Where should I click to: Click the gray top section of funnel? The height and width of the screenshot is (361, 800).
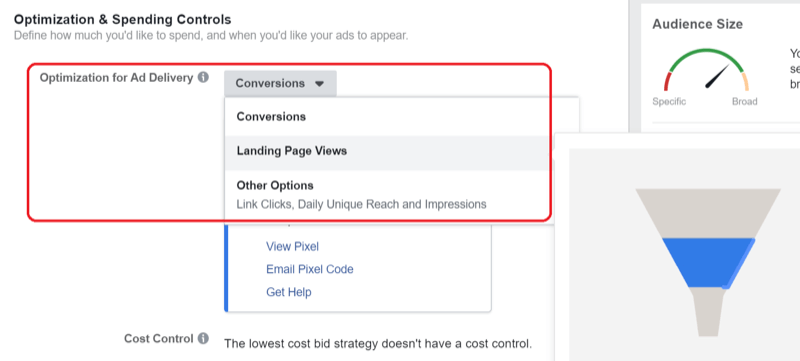point(708,213)
